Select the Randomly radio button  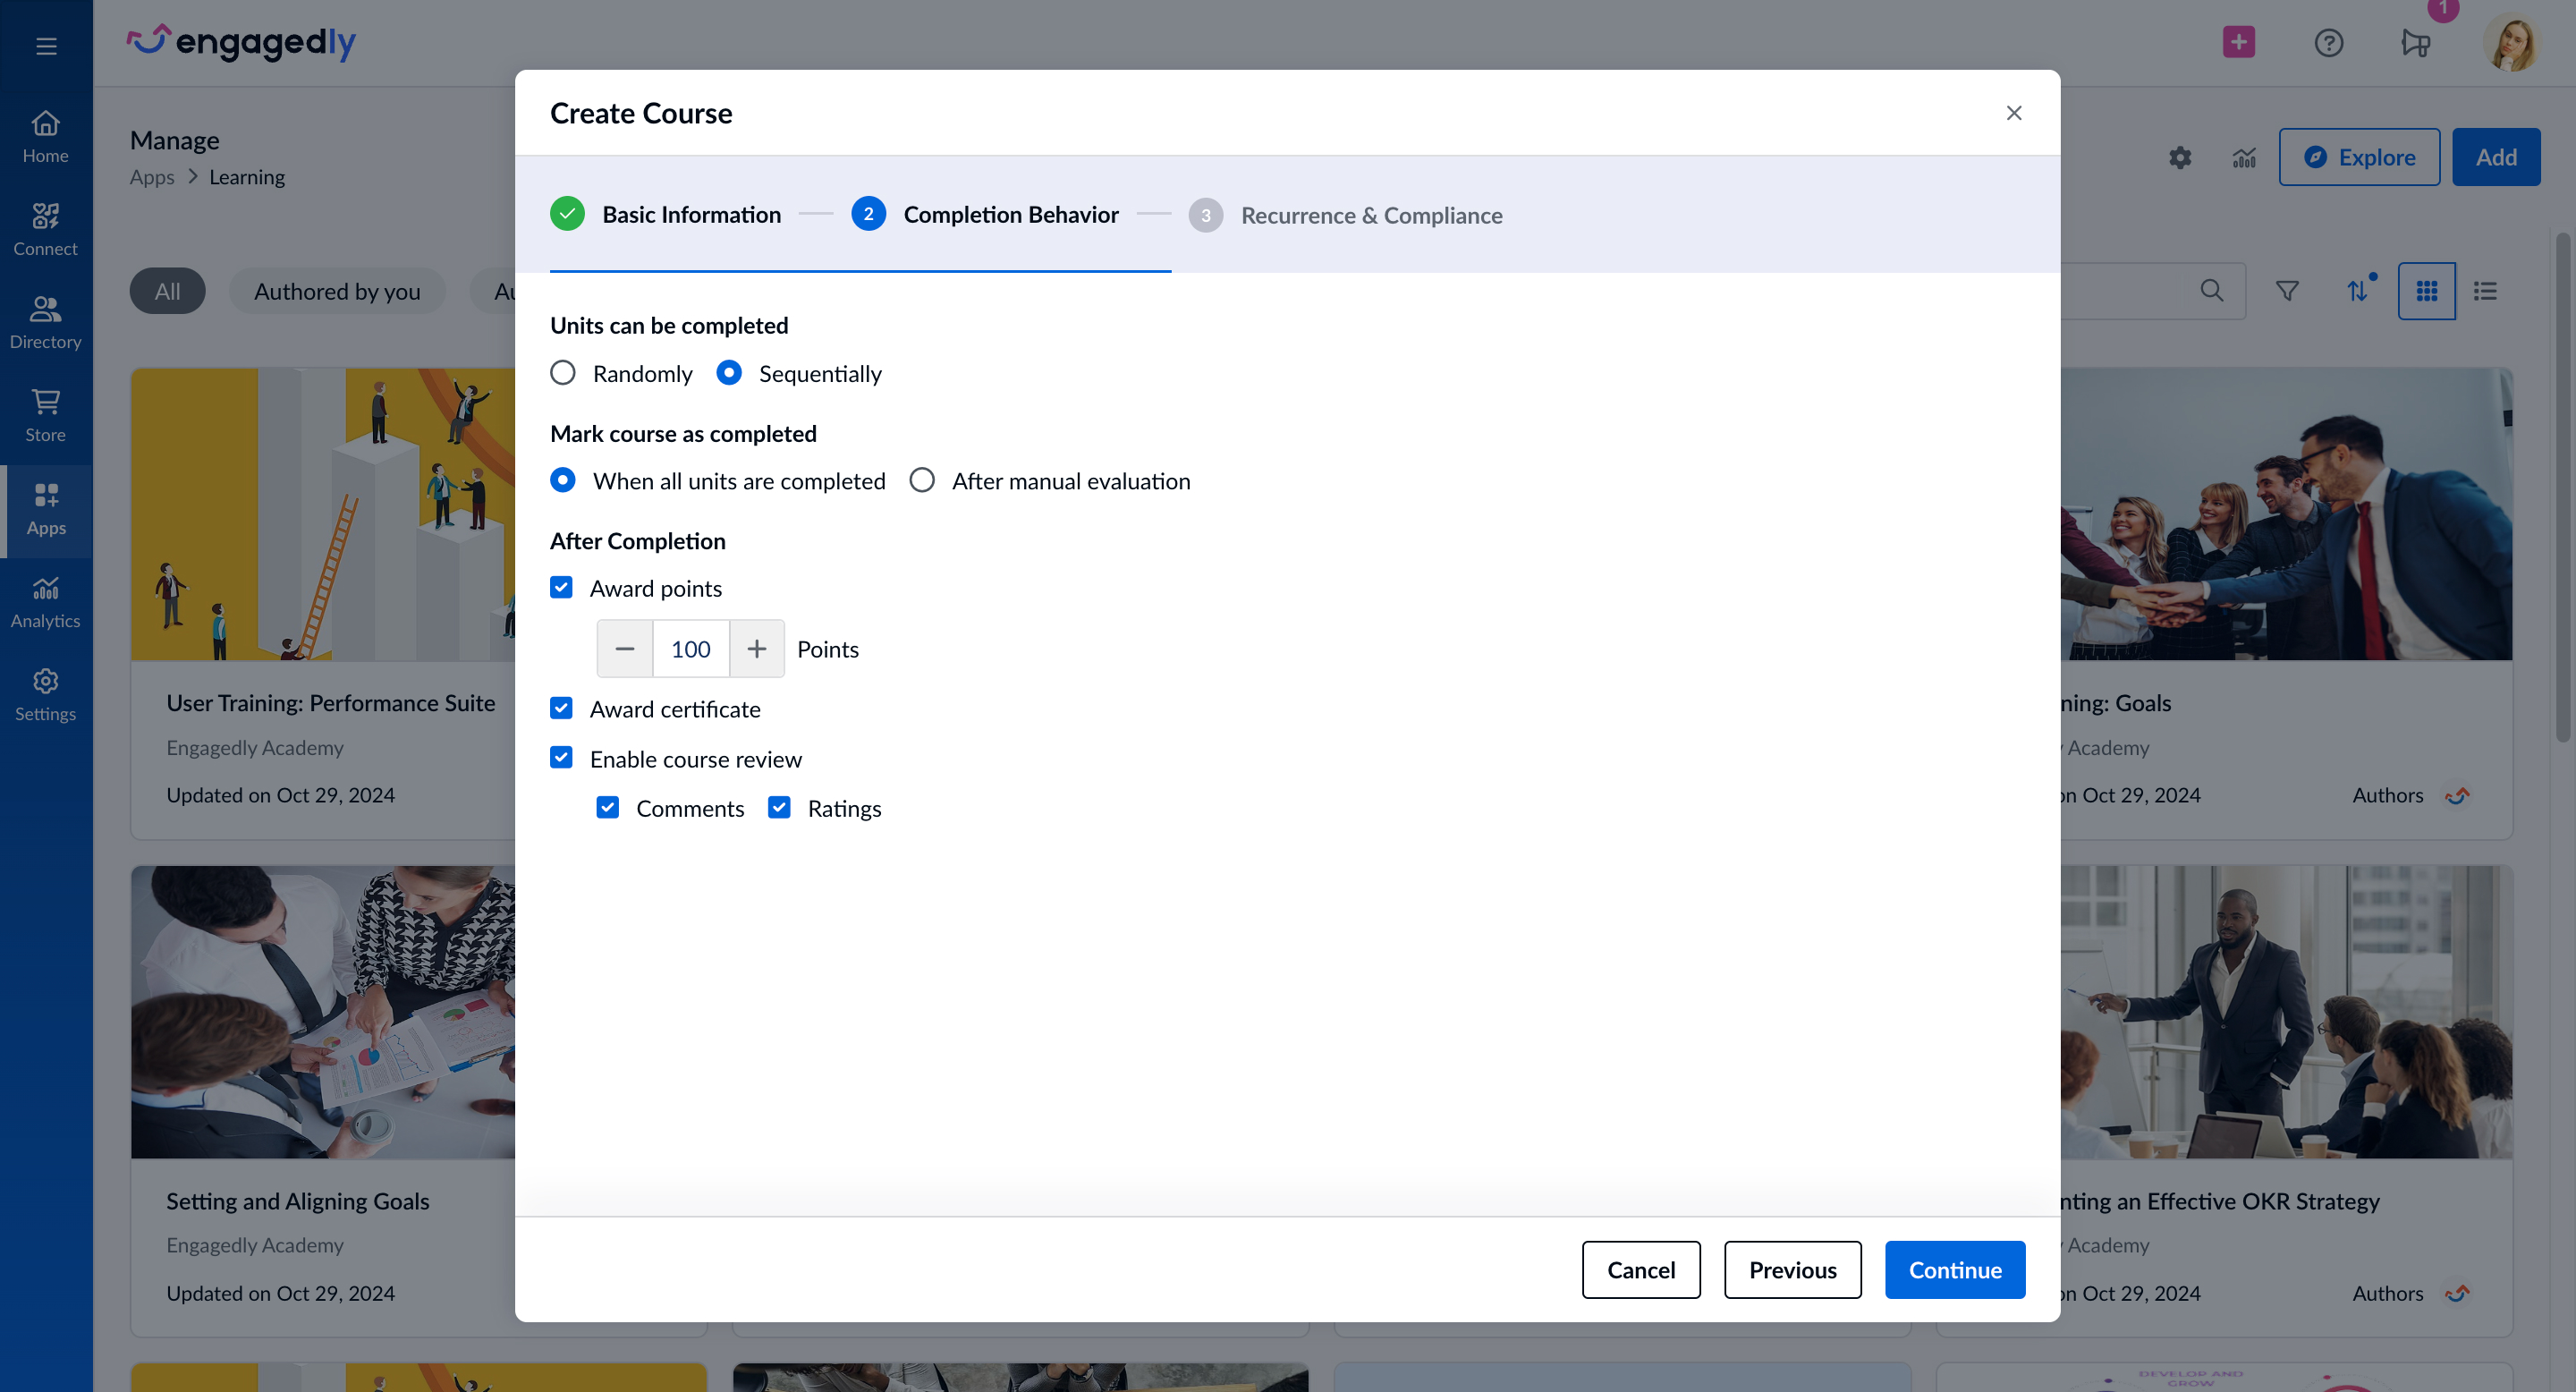562,372
